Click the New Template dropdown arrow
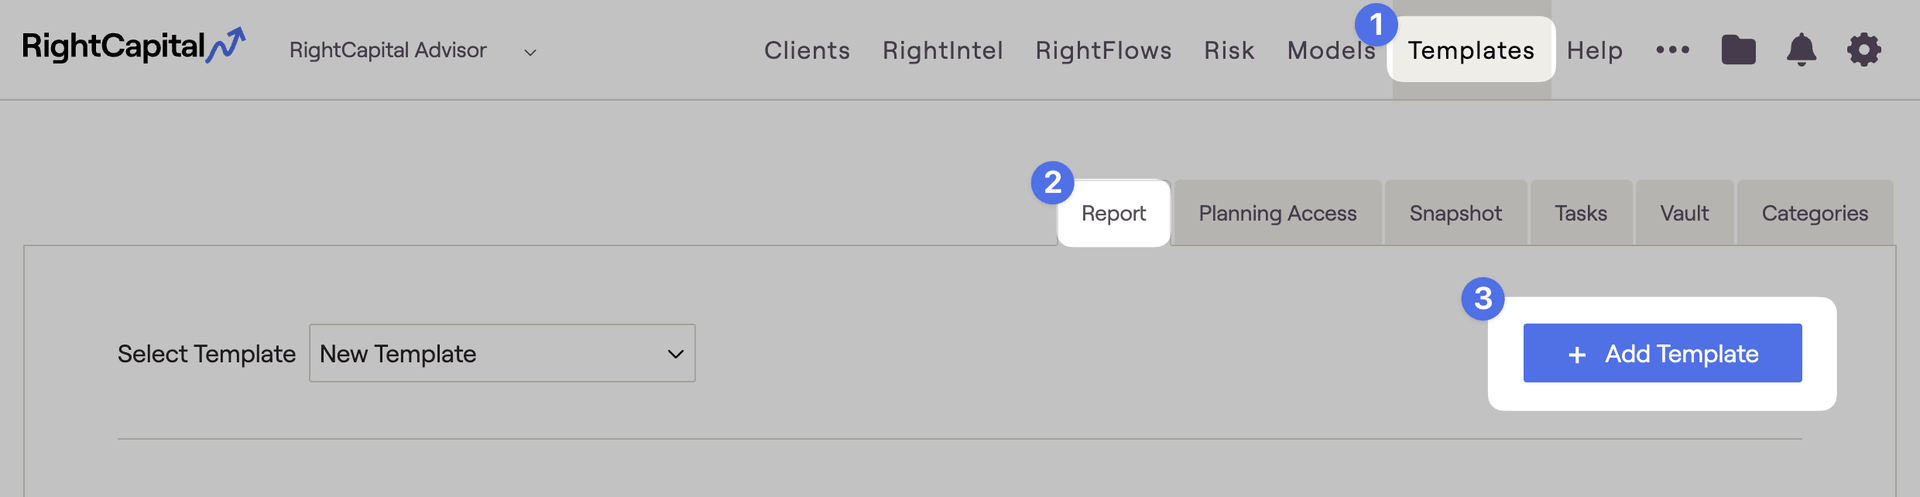The width and height of the screenshot is (1920, 497). click(x=676, y=354)
